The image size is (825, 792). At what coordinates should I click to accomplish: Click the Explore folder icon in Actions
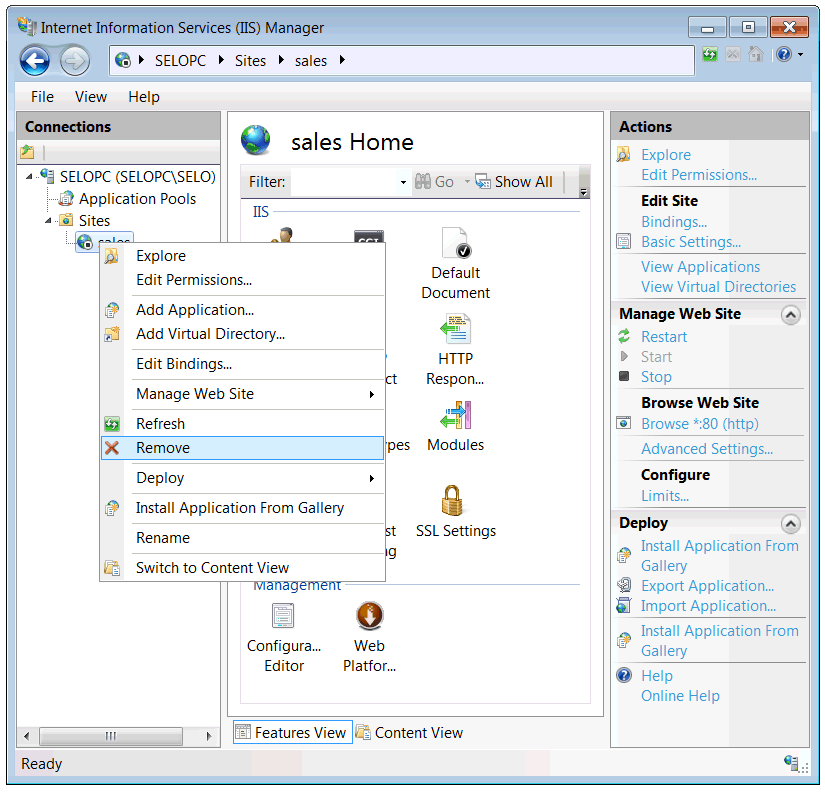623,154
